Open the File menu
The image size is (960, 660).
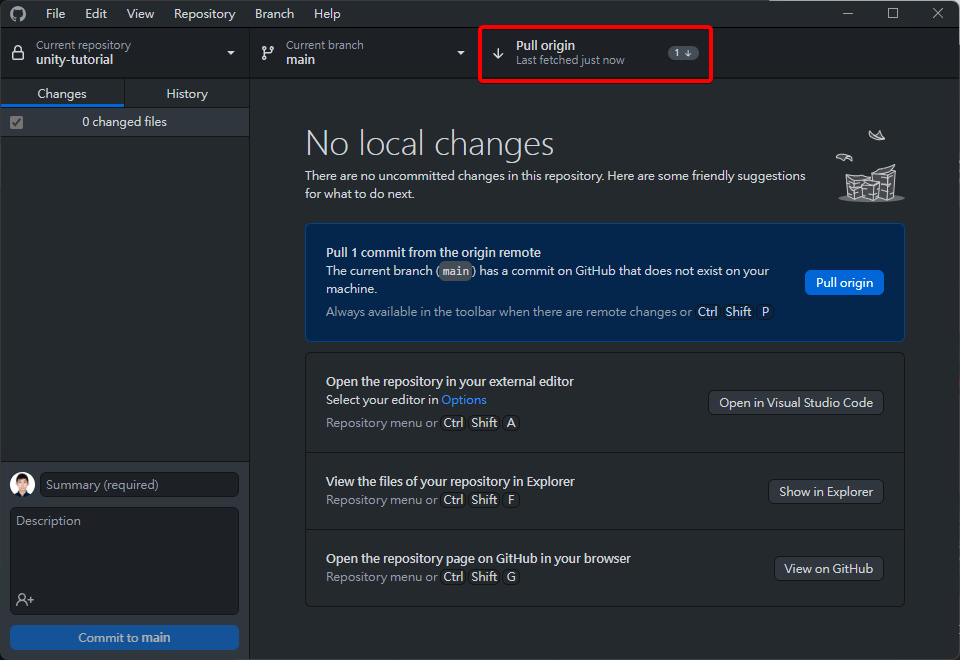click(x=56, y=13)
